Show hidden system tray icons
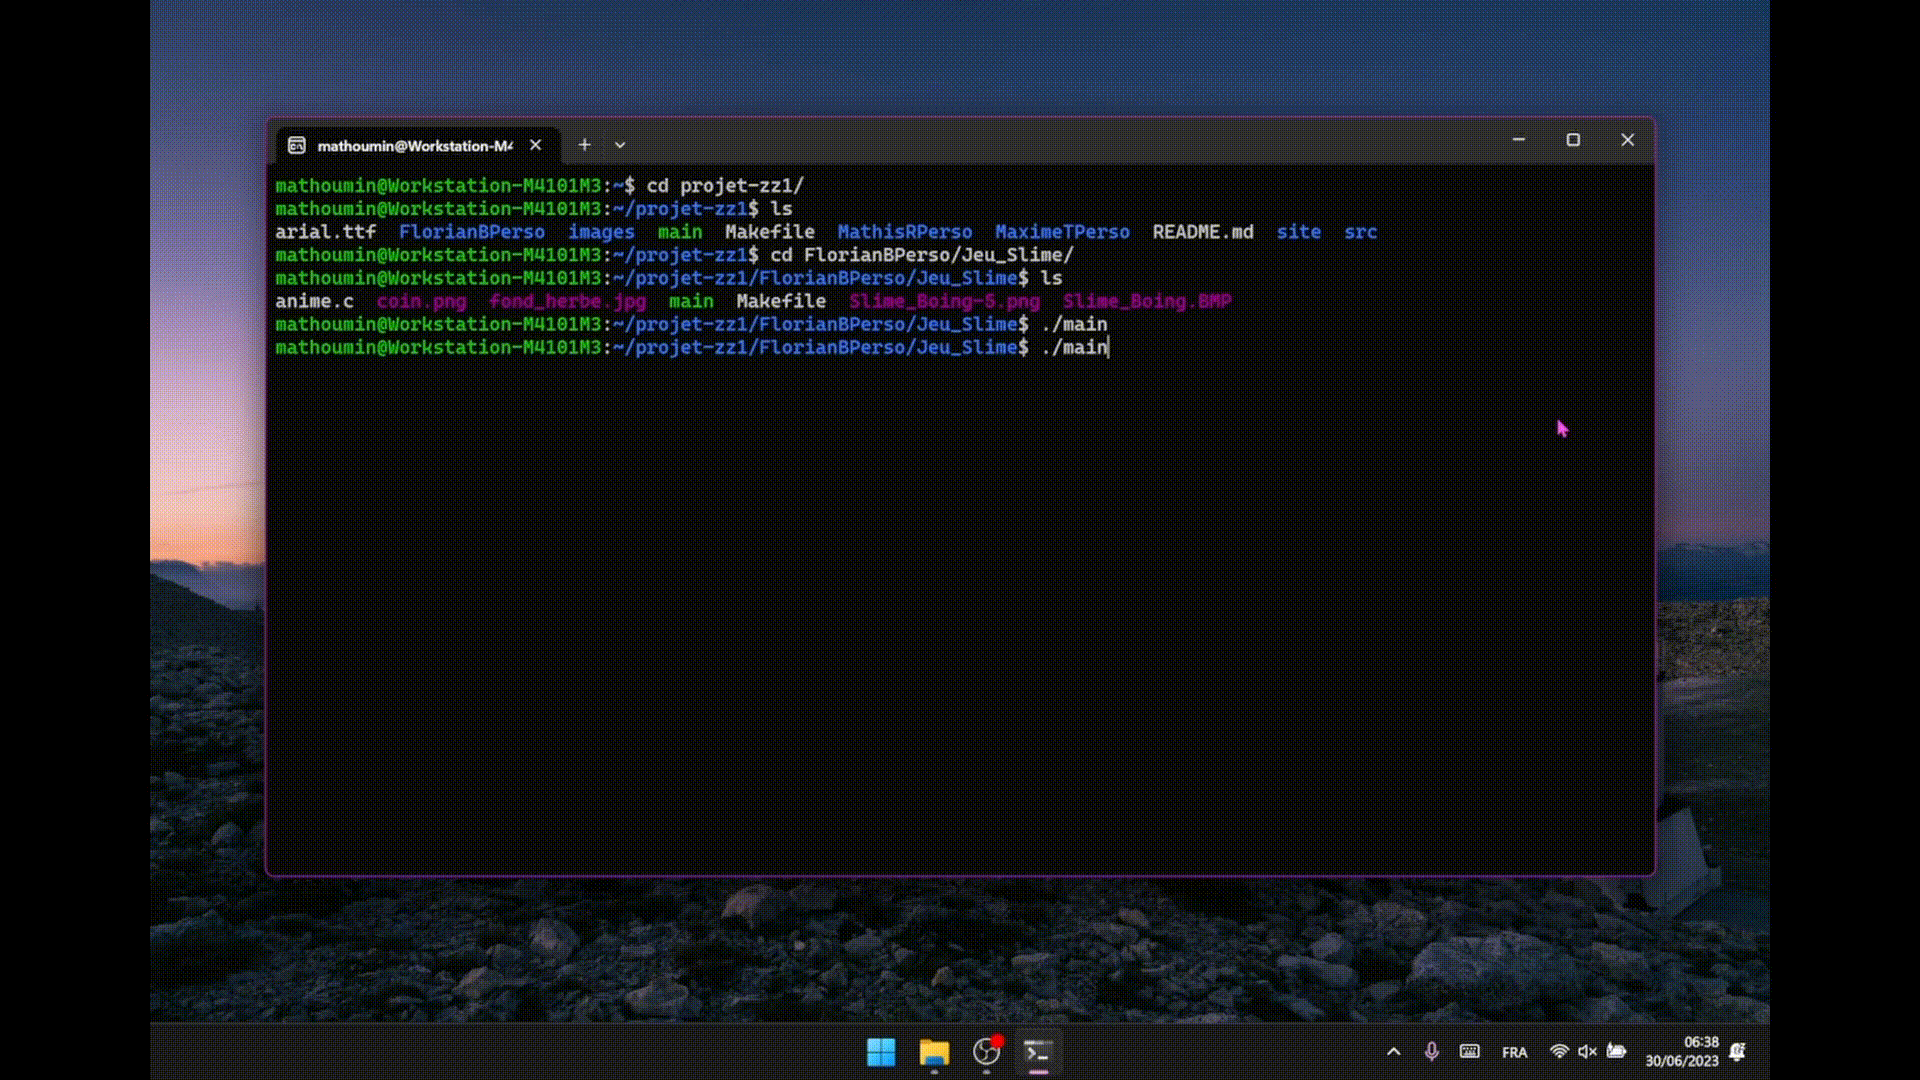1920x1080 pixels. (1393, 1052)
